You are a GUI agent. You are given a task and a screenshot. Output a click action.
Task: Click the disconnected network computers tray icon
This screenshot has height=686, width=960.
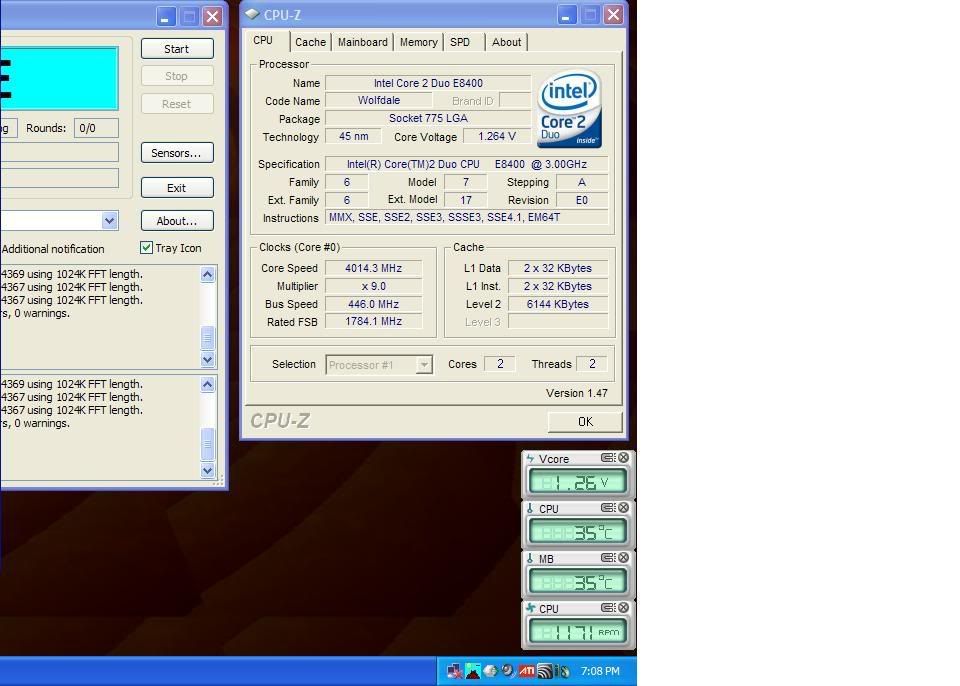(x=455, y=671)
